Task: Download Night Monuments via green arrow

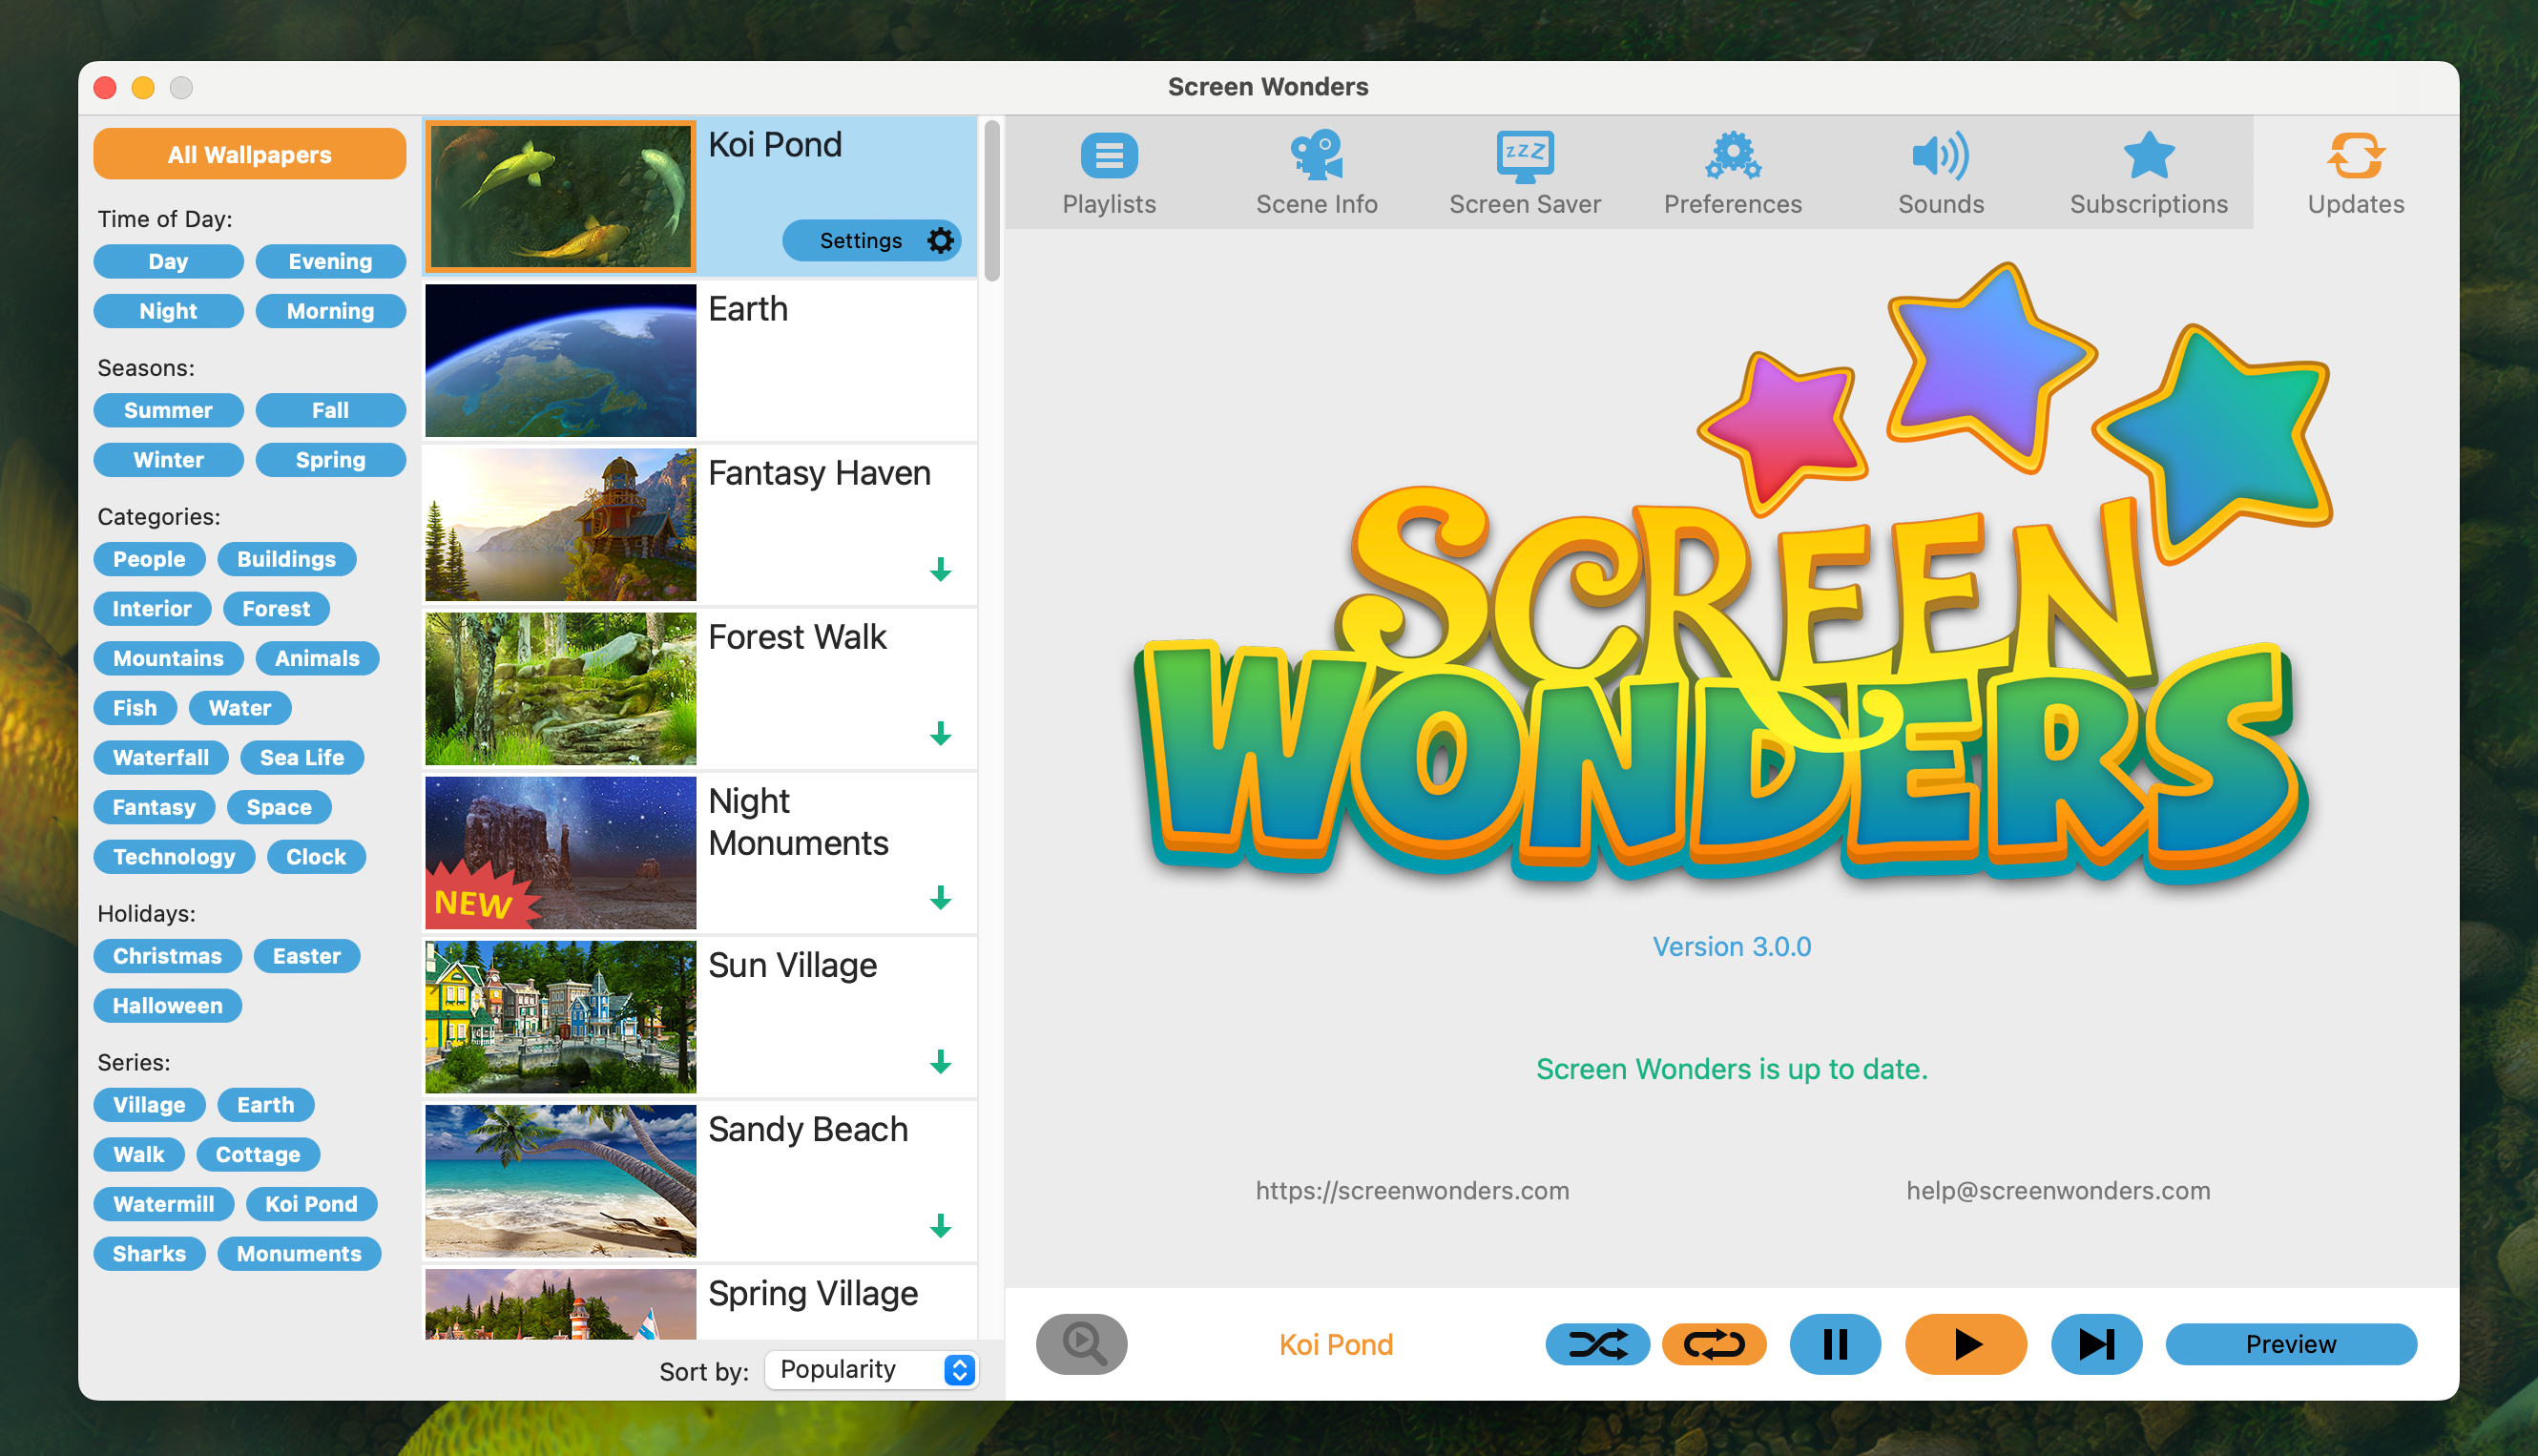Action: 940,898
